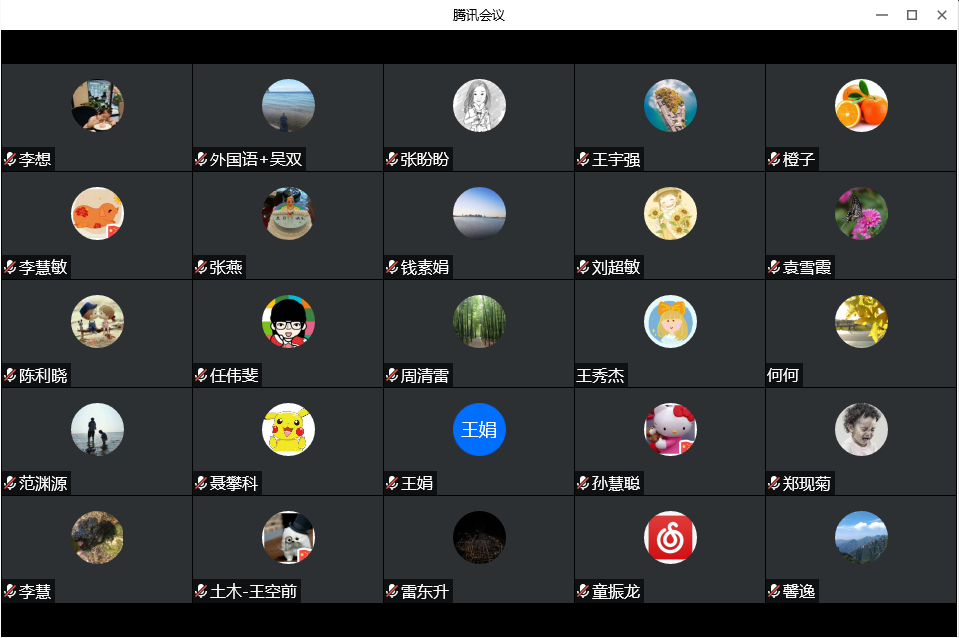This screenshot has width=959, height=638.
Task: Select the butterfly flower avatar of 袁雪霞
Action: click(861, 213)
